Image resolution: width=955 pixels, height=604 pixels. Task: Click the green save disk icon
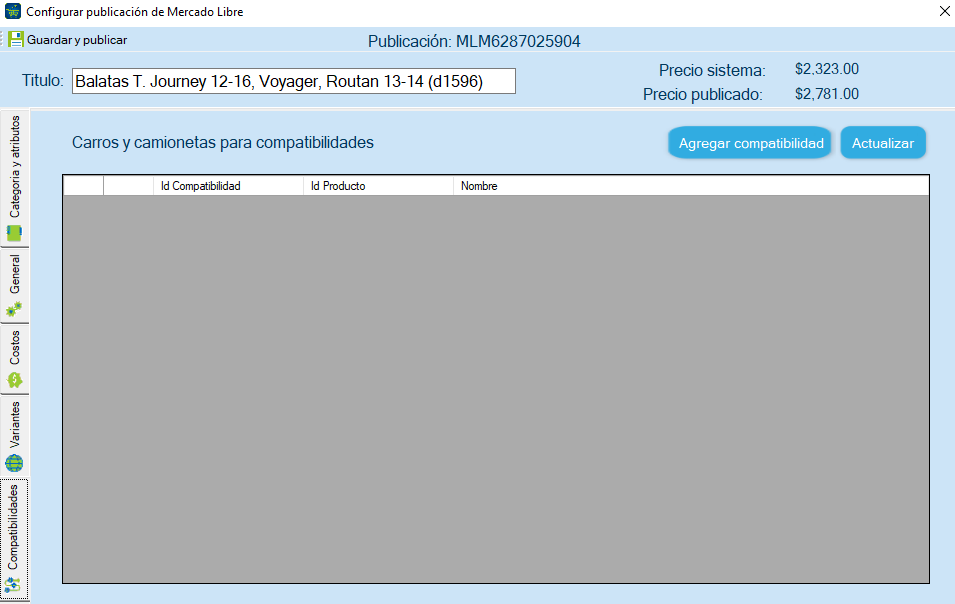[15, 40]
